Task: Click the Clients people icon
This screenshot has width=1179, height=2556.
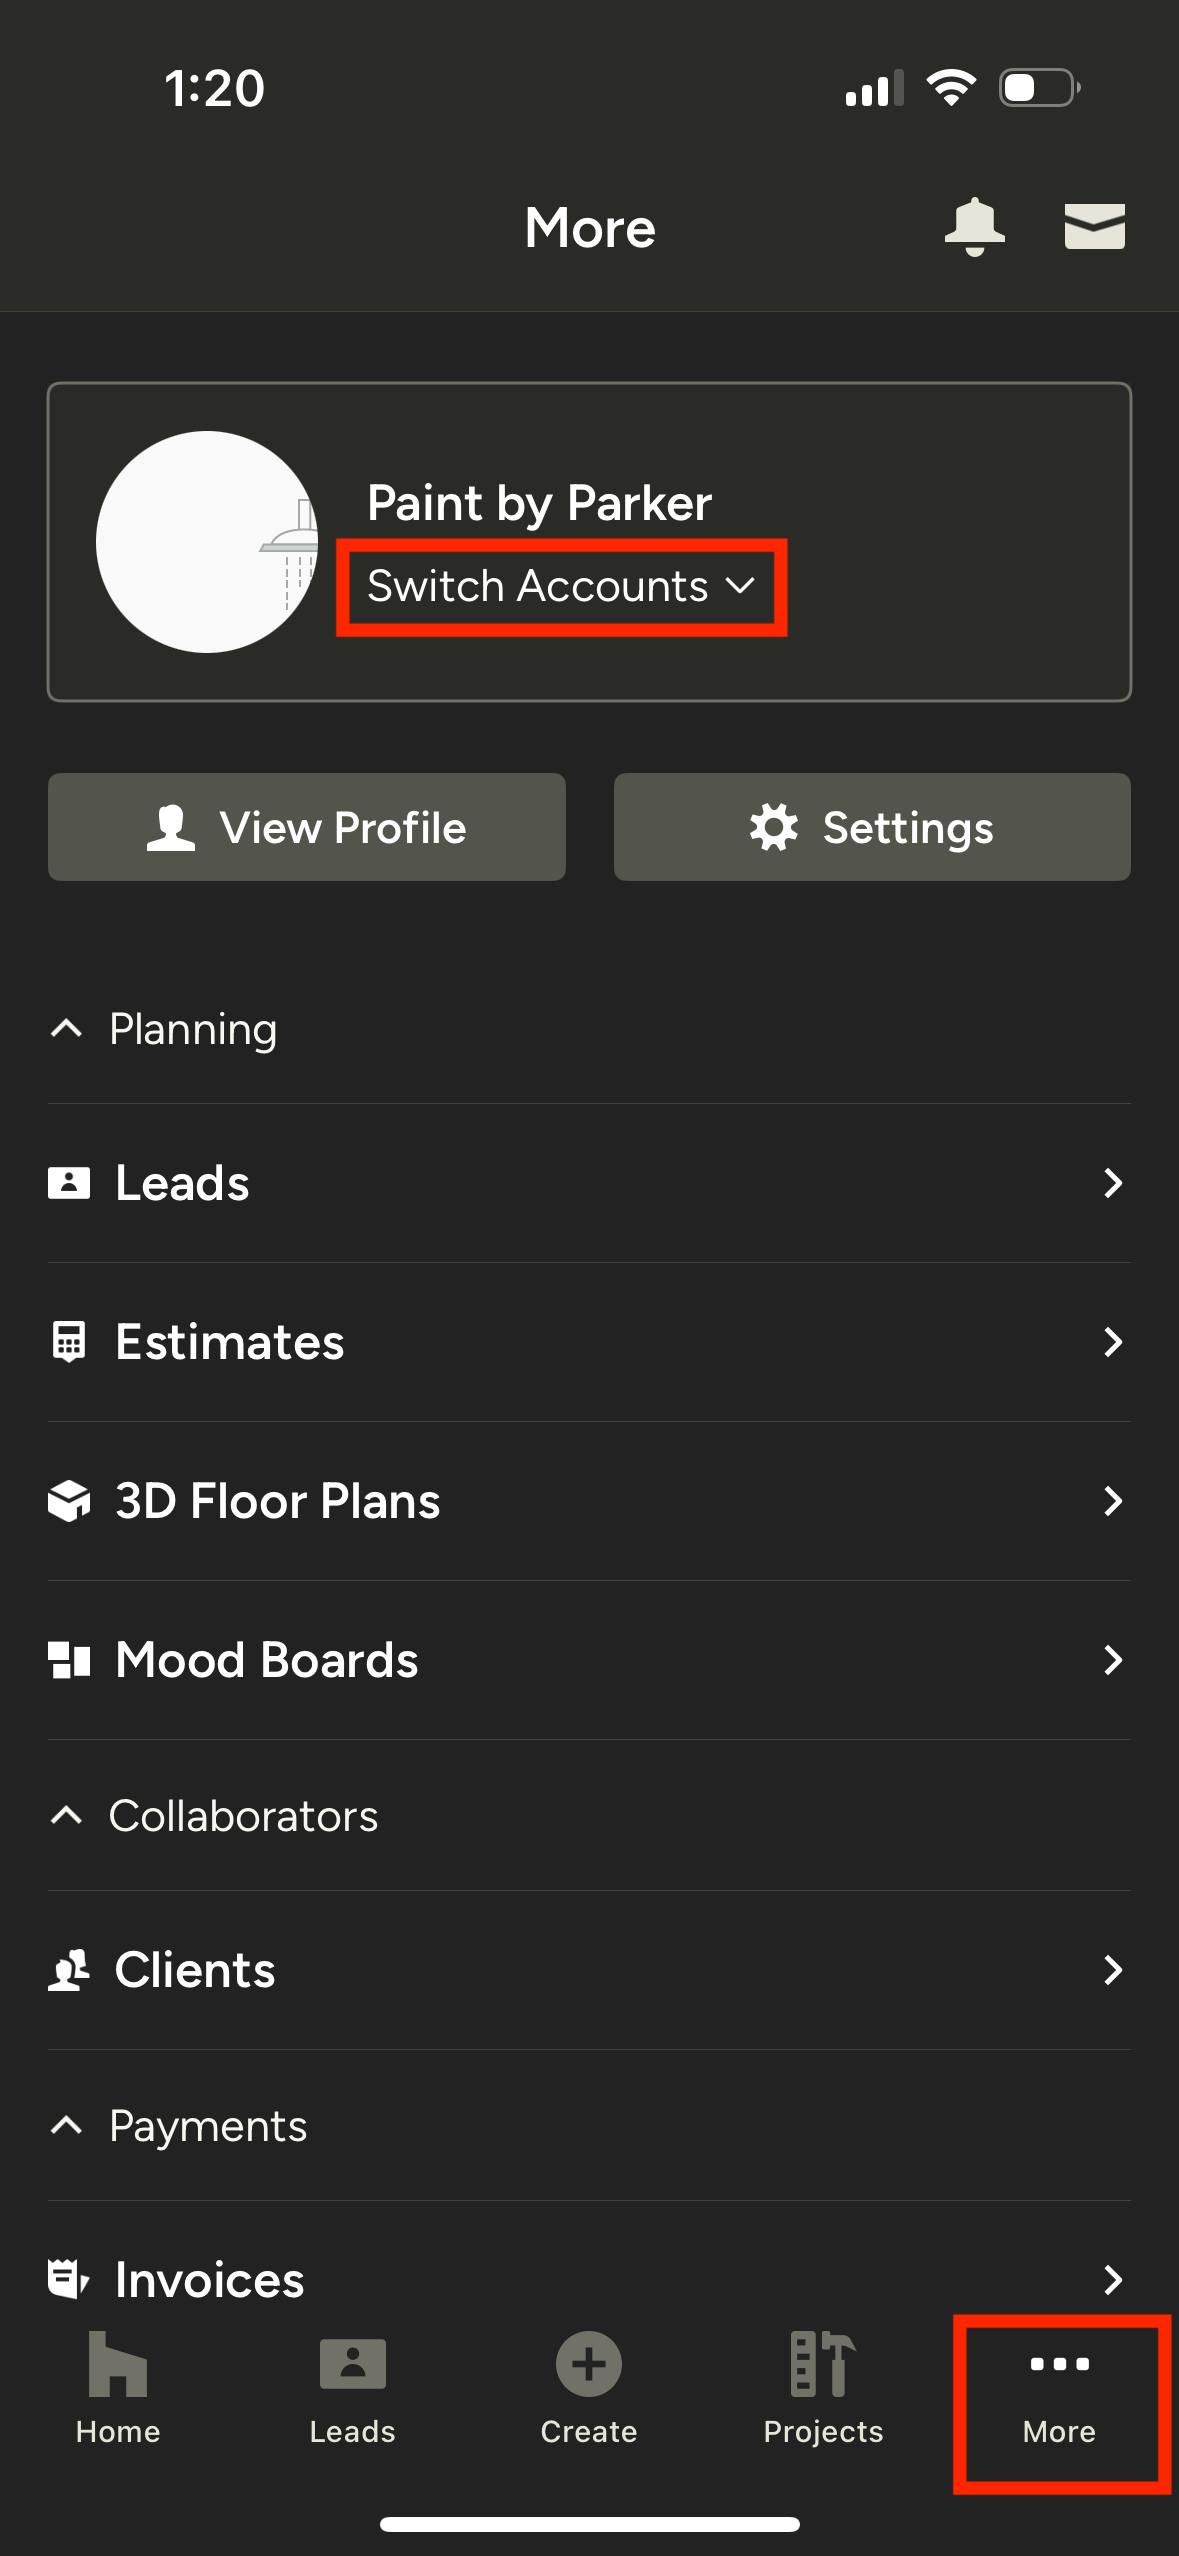Action: [69, 1970]
